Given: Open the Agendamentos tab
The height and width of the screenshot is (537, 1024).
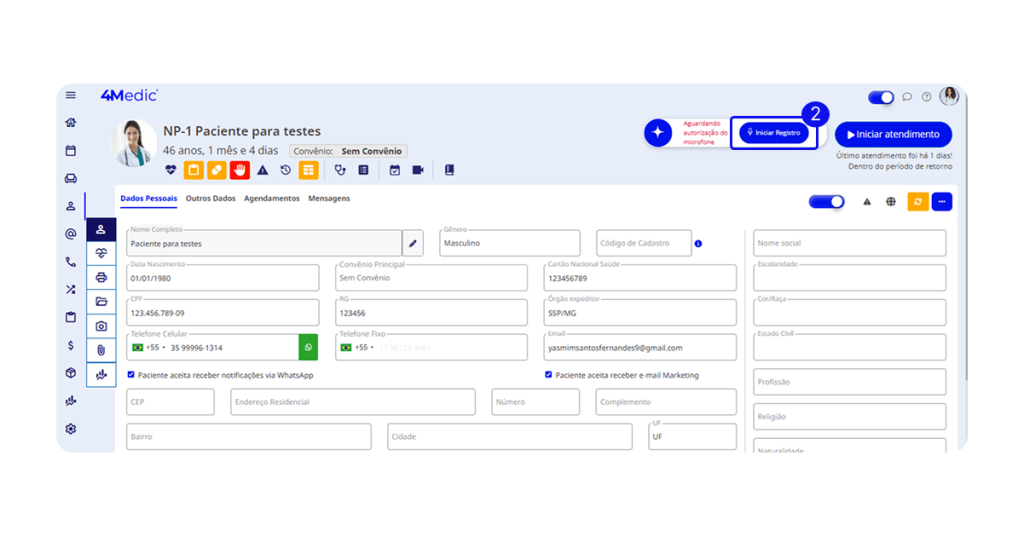Looking at the screenshot, I should 271,199.
